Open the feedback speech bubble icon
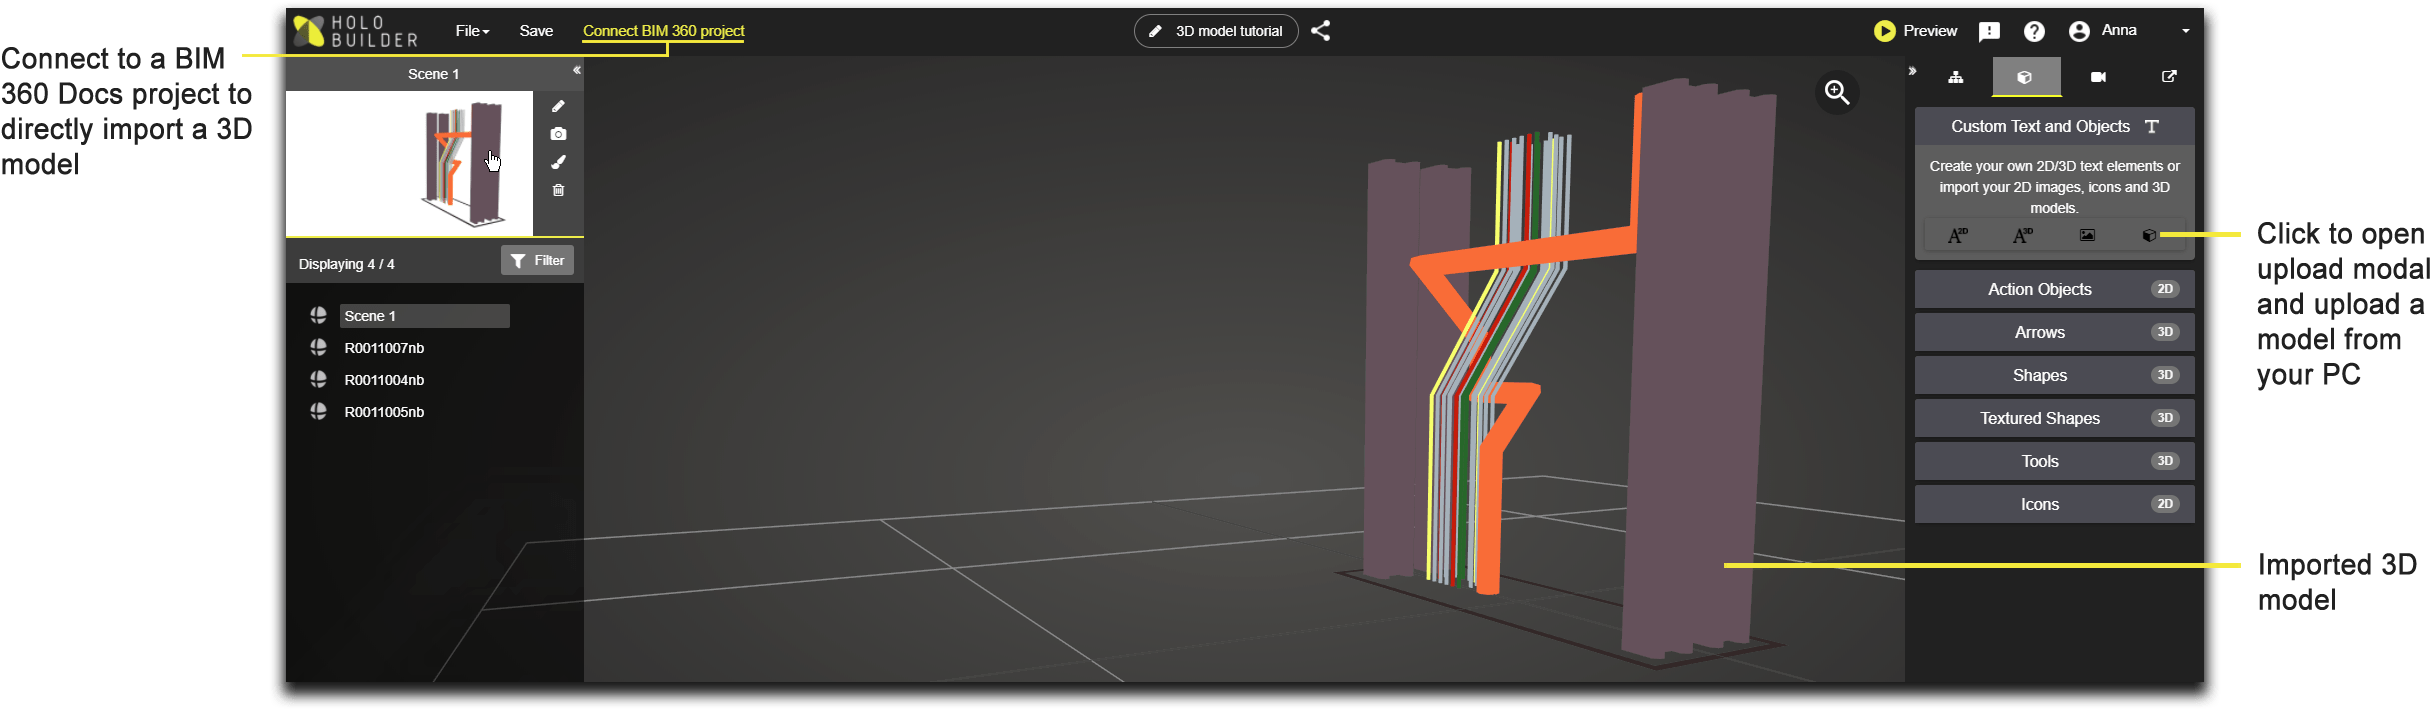The height and width of the screenshot is (709, 2430). pyautogui.click(x=1990, y=32)
